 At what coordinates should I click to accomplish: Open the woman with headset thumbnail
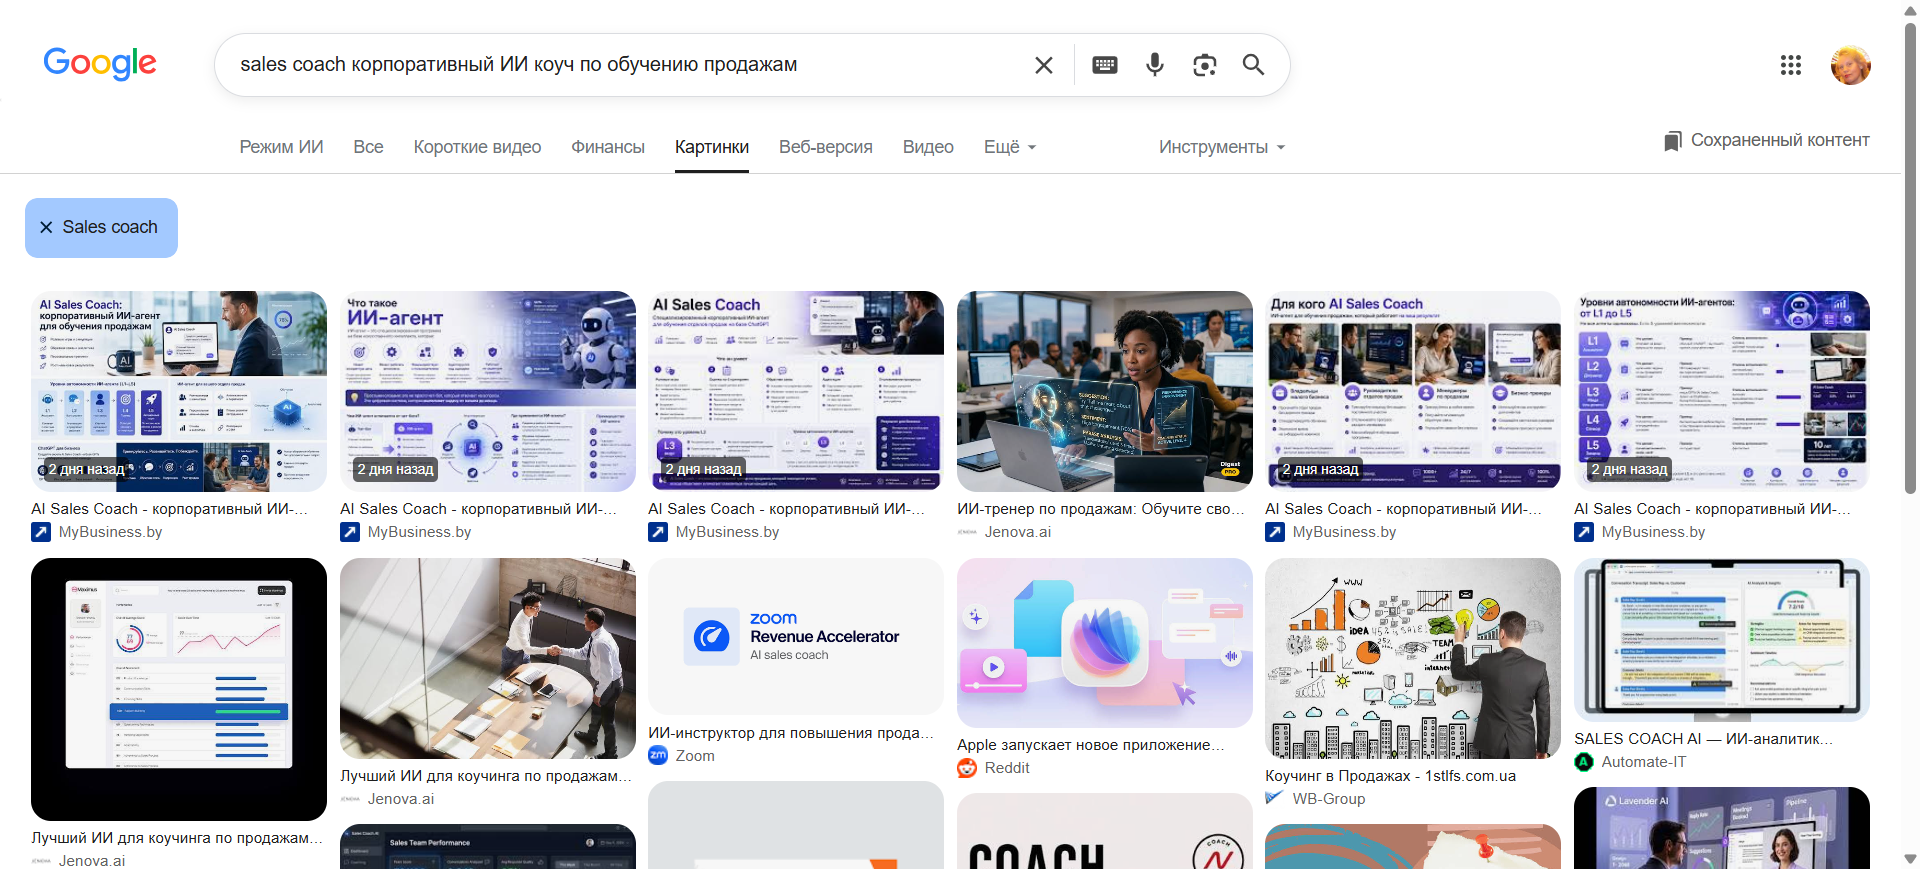(x=1105, y=391)
